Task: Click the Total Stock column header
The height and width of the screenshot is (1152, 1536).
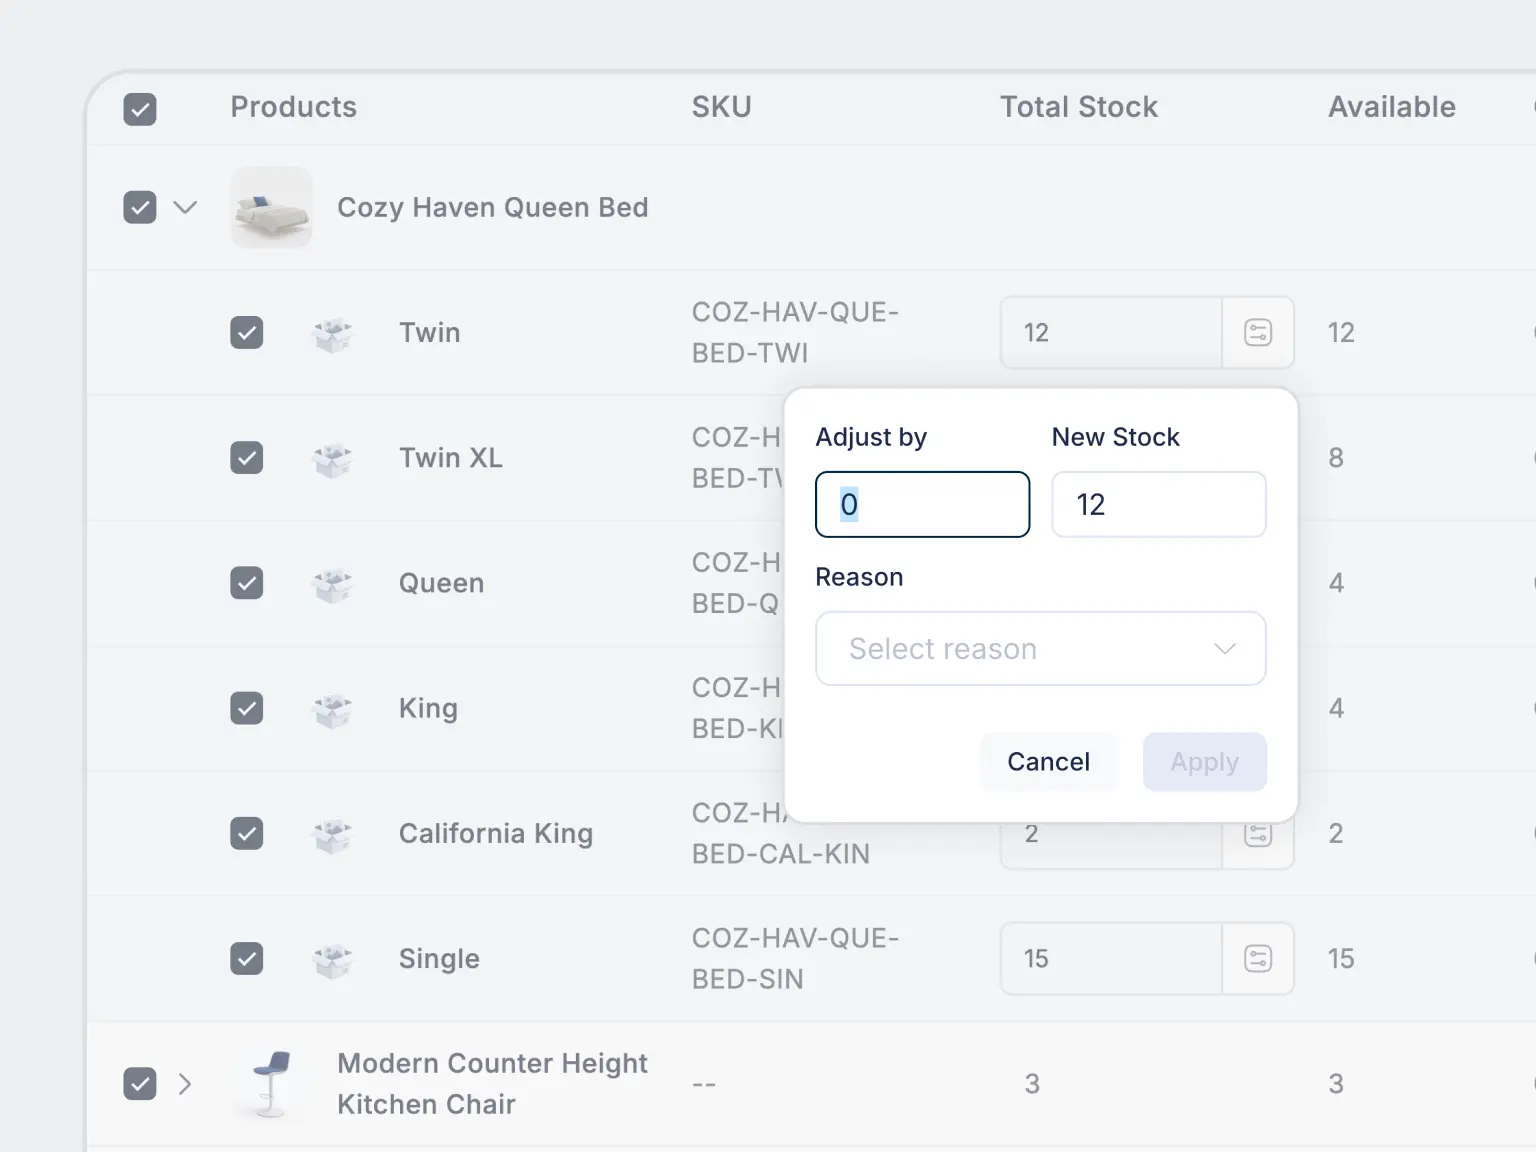Action: 1079,107
